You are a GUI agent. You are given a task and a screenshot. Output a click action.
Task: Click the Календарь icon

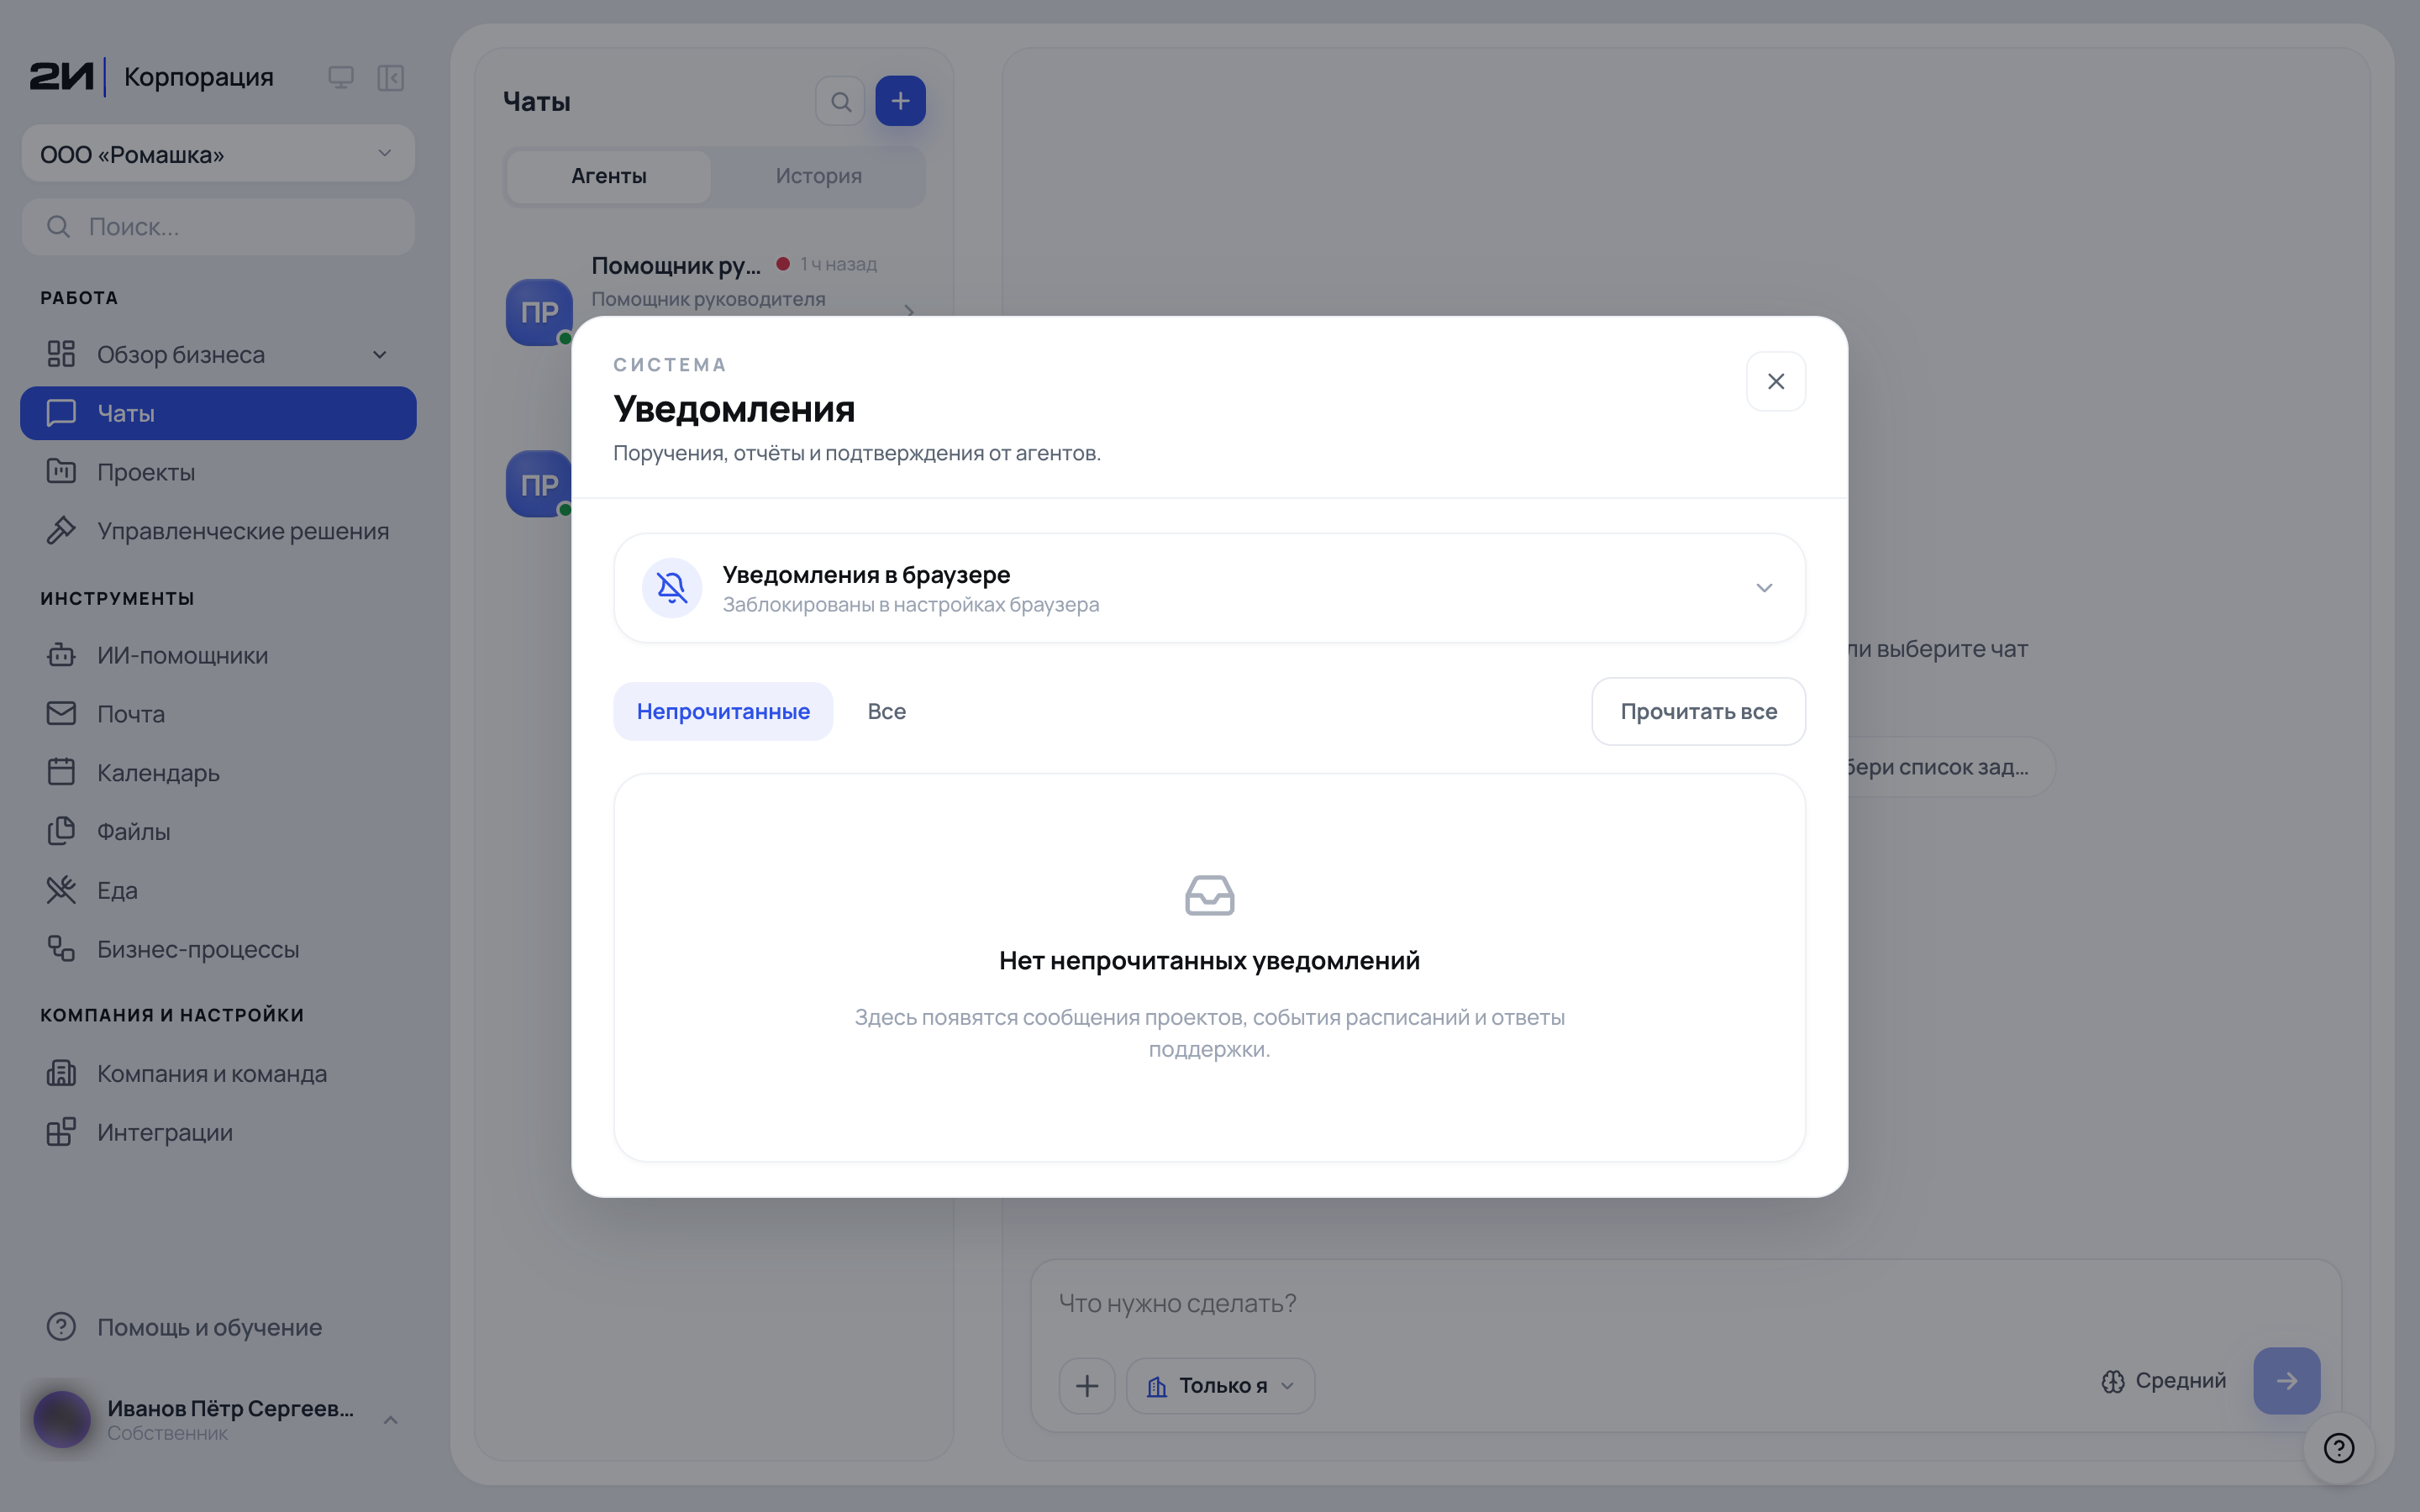coord(61,772)
